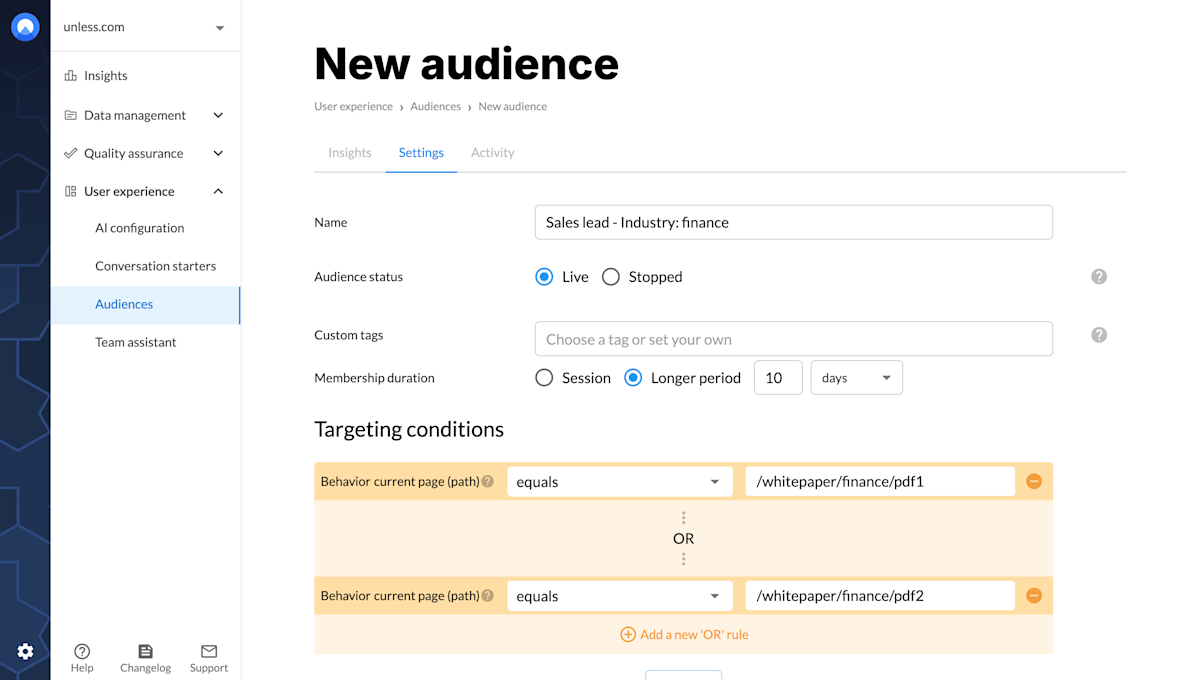
Task: Open settings gear in bottom rail
Action: click(25, 652)
